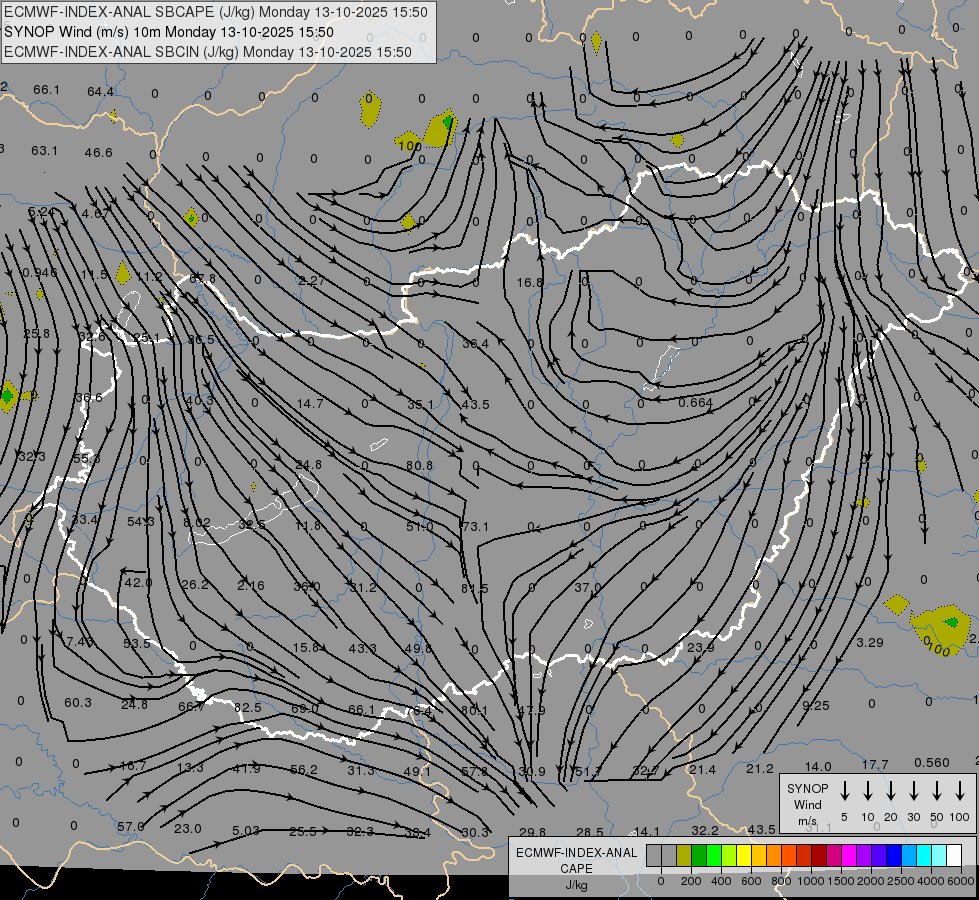
Task: Click the wind arrow above the 5 label
Action: 844,791
